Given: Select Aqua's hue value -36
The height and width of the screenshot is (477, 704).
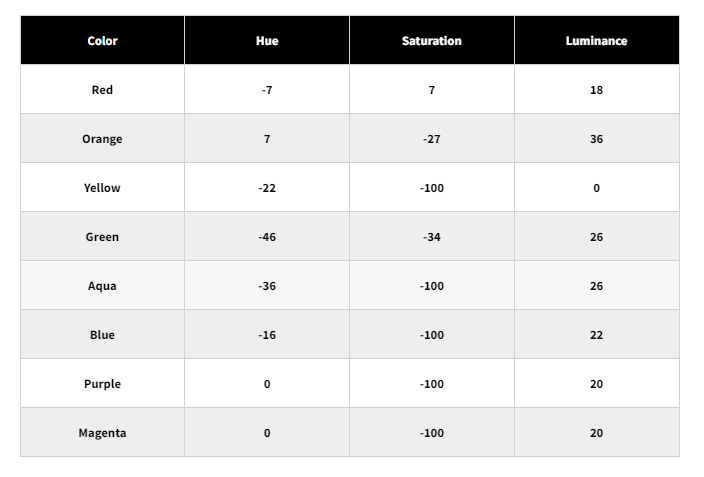Looking at the screenshot, I should 267,286.
